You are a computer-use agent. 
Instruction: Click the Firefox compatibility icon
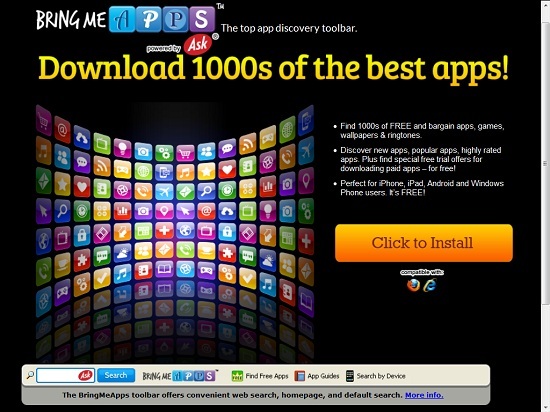[414, 285]
